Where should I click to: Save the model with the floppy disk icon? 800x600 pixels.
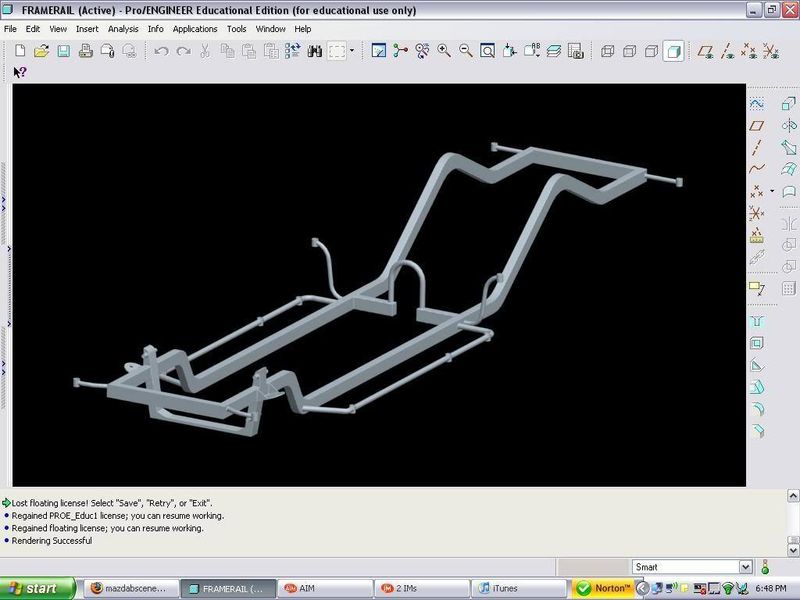[62, 50]
